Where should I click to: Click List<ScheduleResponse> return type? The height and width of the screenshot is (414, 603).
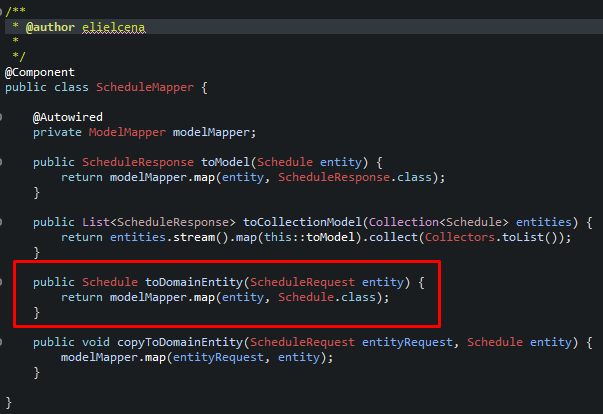(158, 222)
